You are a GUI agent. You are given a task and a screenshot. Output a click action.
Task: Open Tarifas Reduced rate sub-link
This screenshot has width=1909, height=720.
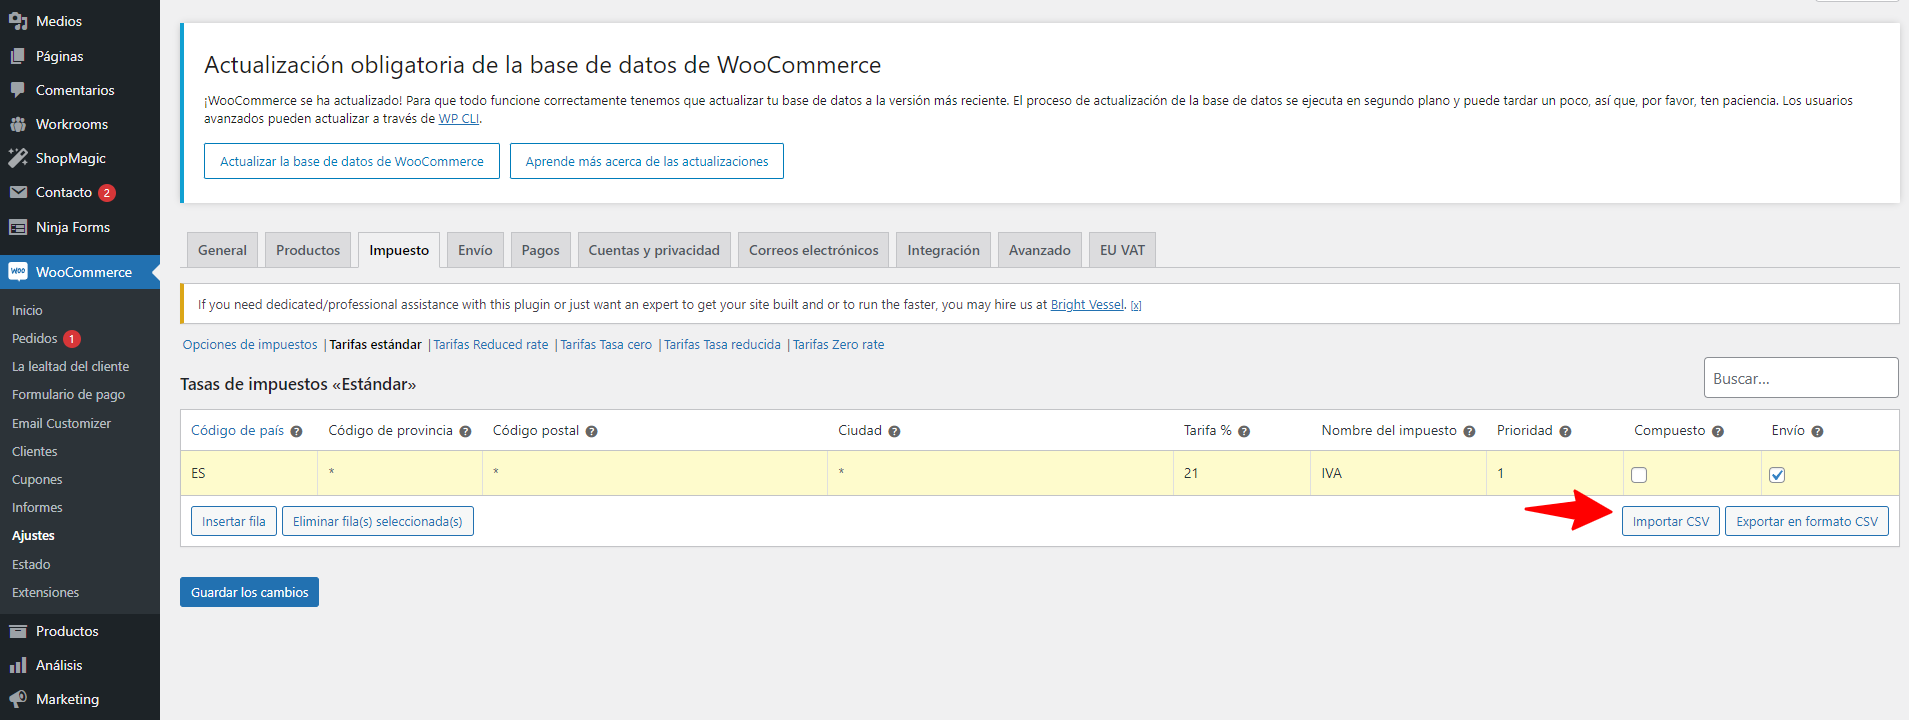[491, 345]
